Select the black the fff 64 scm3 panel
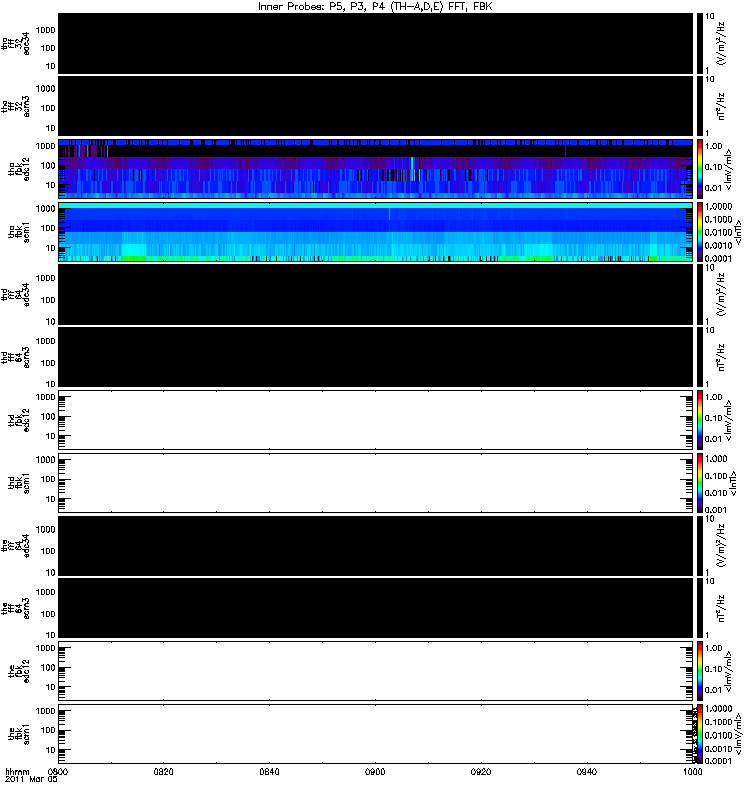750x800 pixels. (376, 608)
